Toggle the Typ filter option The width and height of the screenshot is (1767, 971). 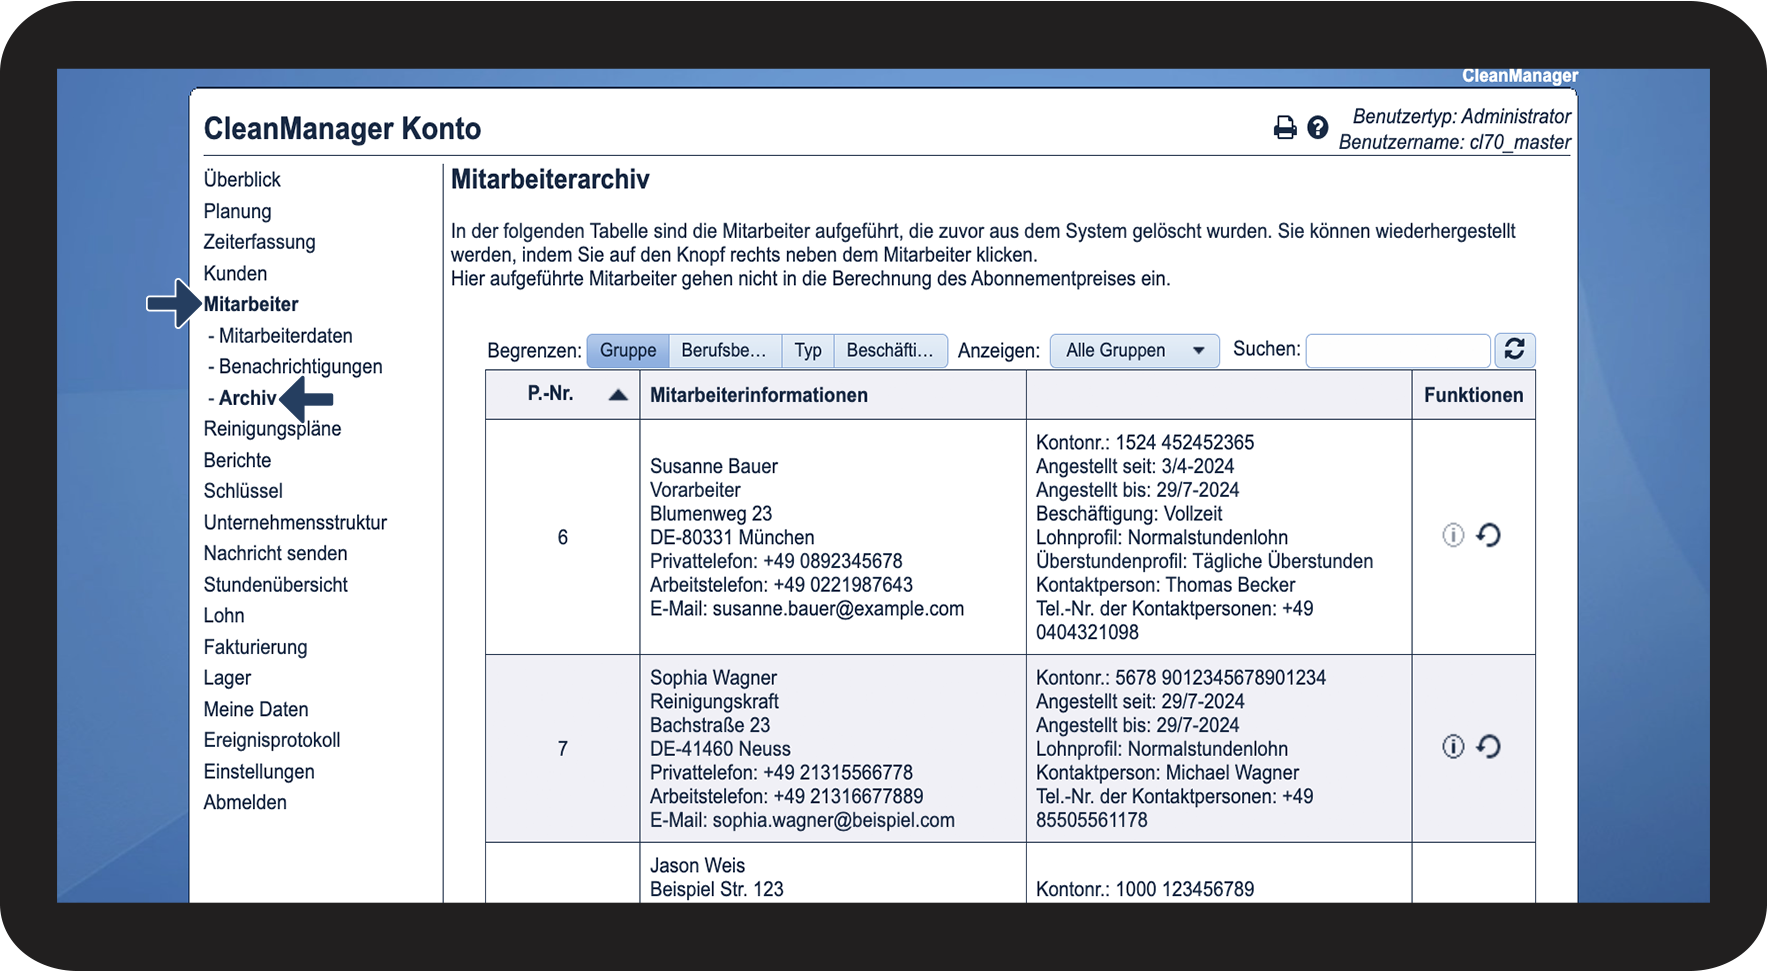pos(807,351)
